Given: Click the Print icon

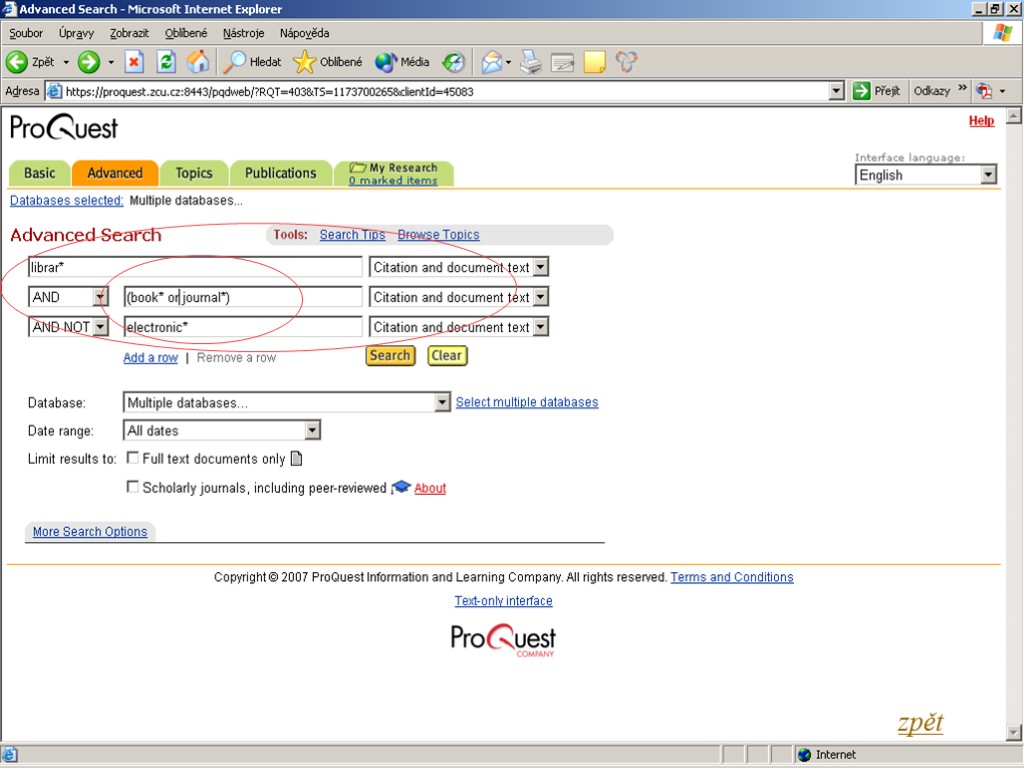Looking at the screenshot, I should pos(531,62).
